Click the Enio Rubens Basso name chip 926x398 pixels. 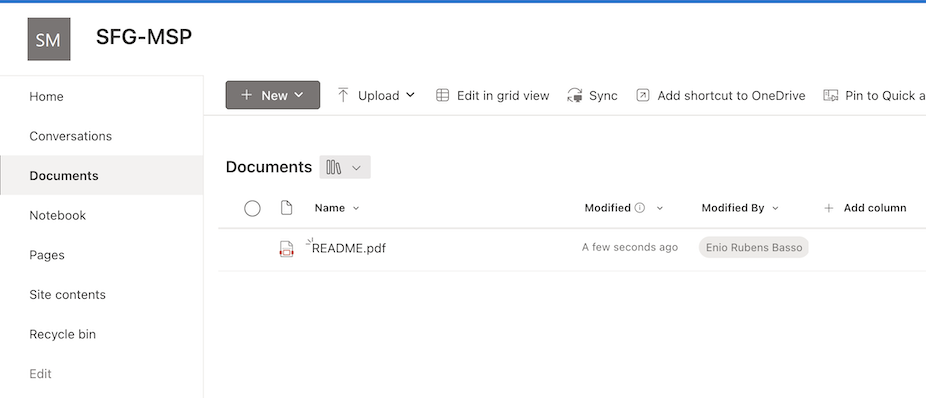(754, 247)
